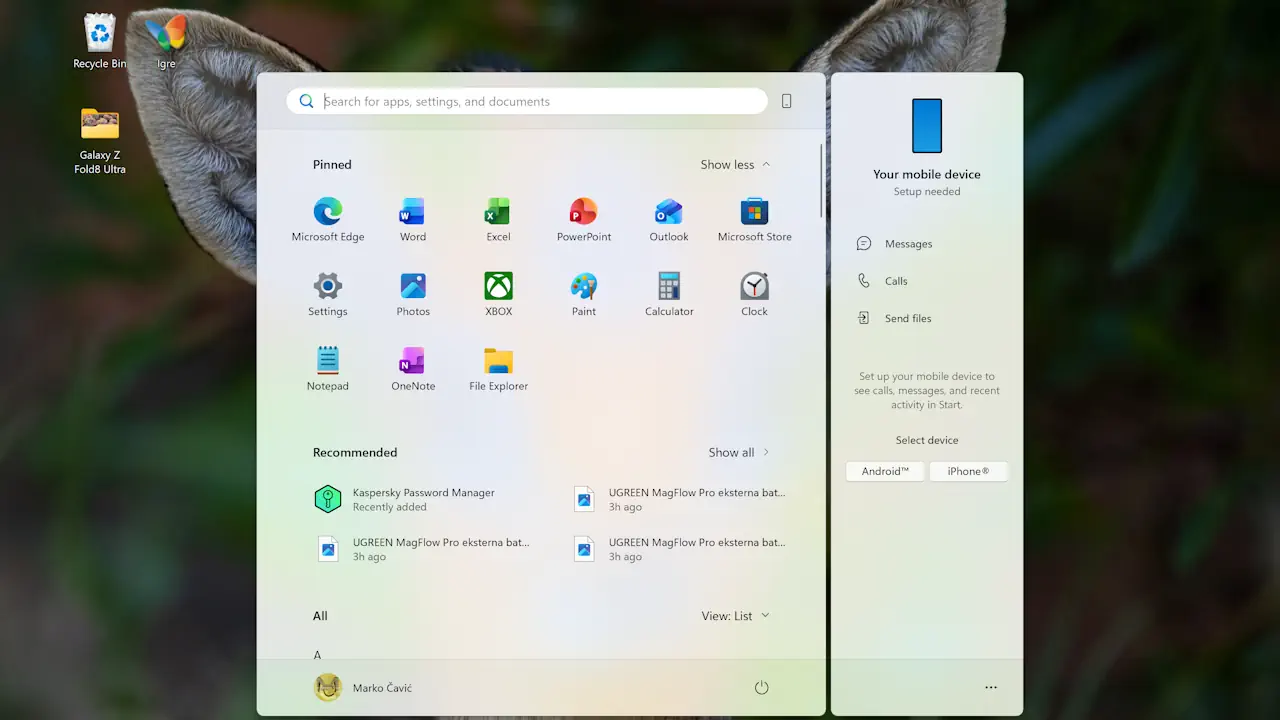Click the three-dot more options icon
This screenshot has width=1280, height=720.
(991, 688)
